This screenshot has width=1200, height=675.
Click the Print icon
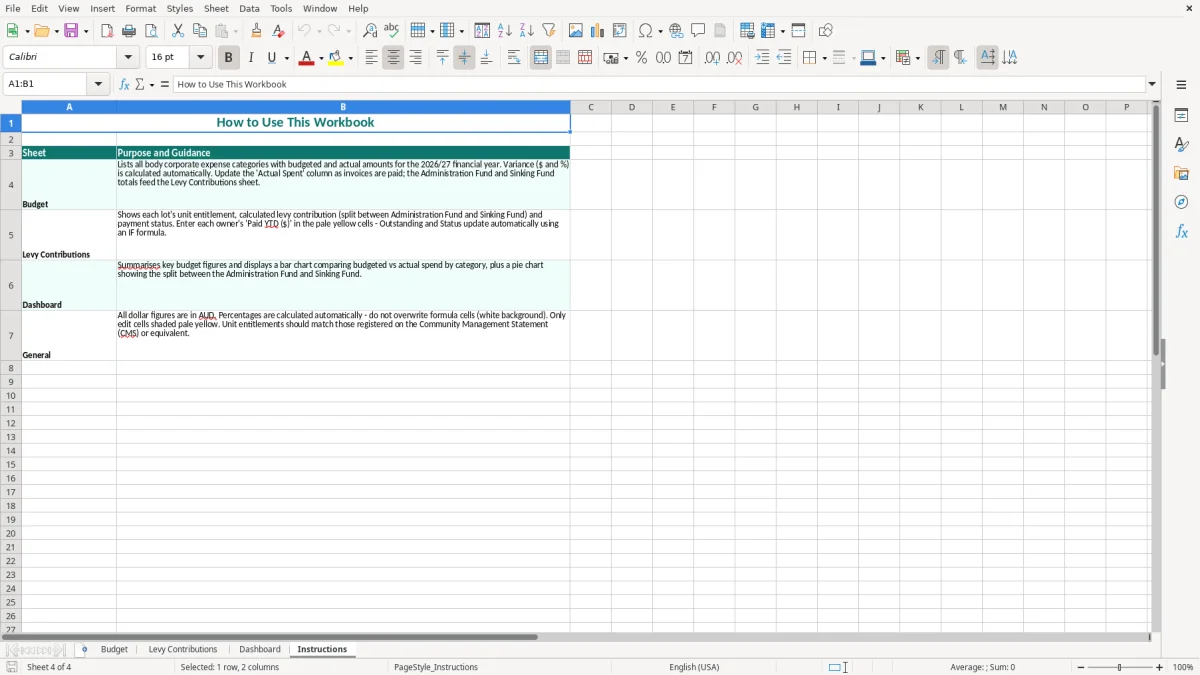tap(129, 31)
